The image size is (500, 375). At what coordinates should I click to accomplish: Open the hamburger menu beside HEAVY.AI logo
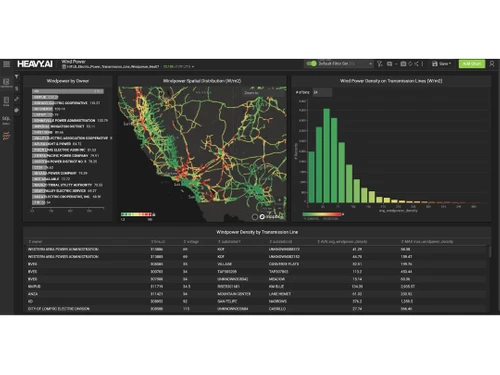(x=6, y=64)
